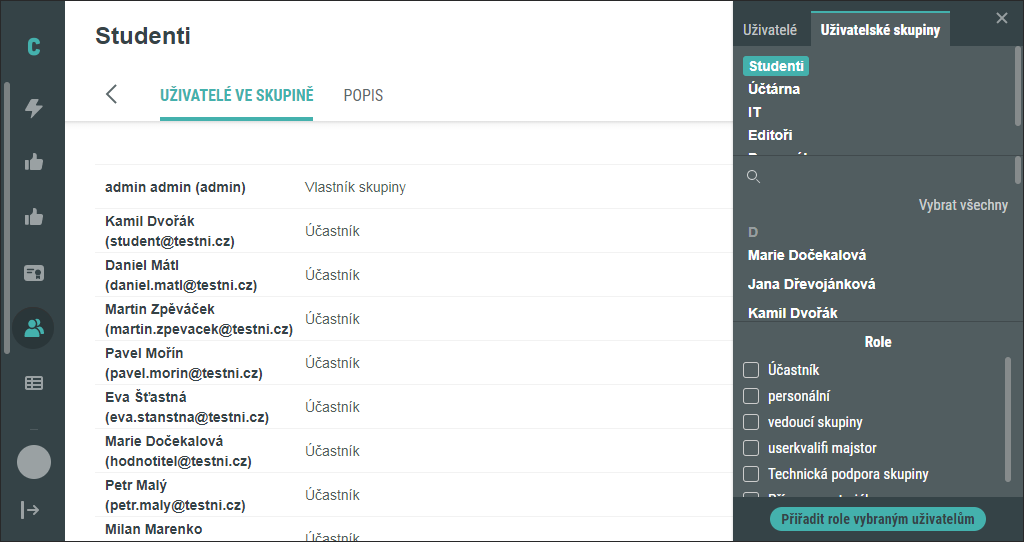Viewport: 1024px width, 542px height.
Task: Select the Účtárna group
Action: 774,89
